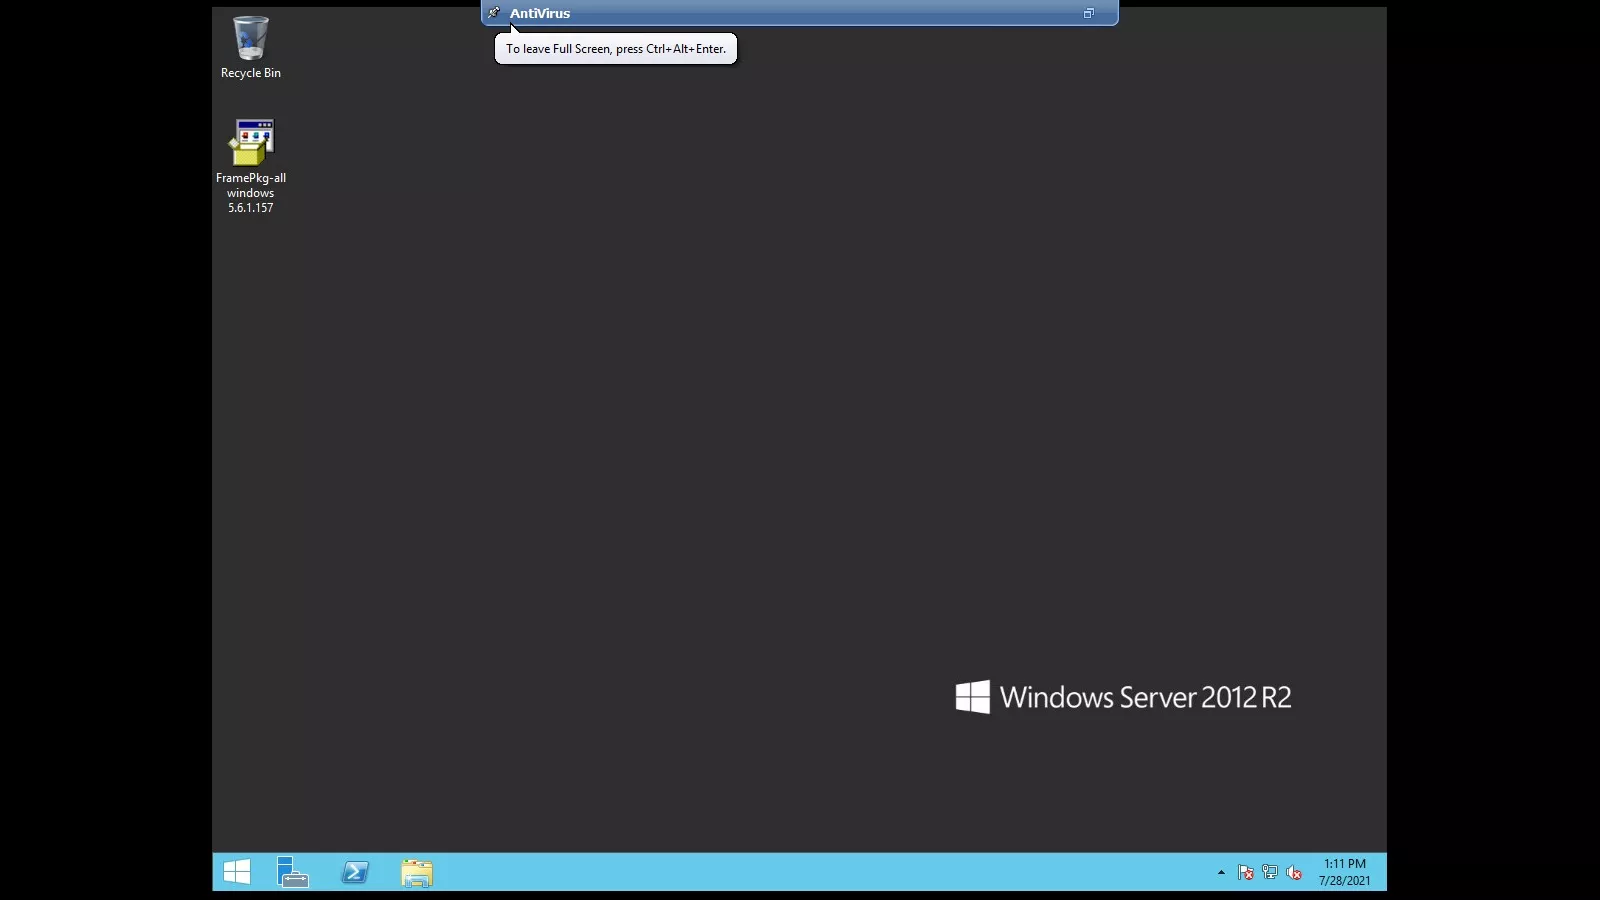Select the FramePkg-all windows installer icon
The width and height of the screenshot is (1600, 900).
250,142
